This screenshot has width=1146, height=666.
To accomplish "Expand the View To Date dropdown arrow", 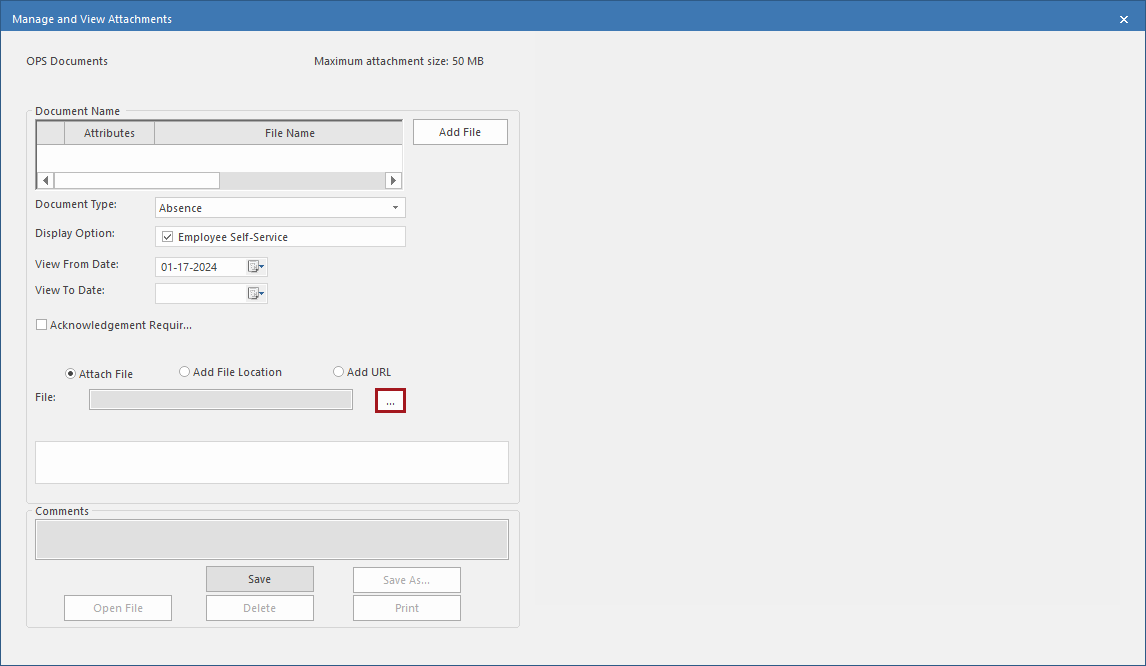I will click(x=262, y=293).
